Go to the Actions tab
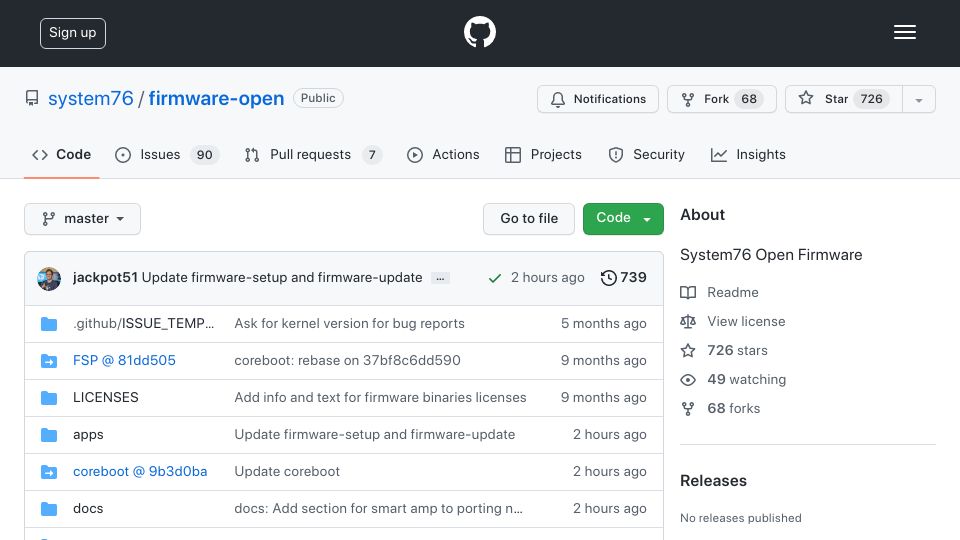 (443, 155)
